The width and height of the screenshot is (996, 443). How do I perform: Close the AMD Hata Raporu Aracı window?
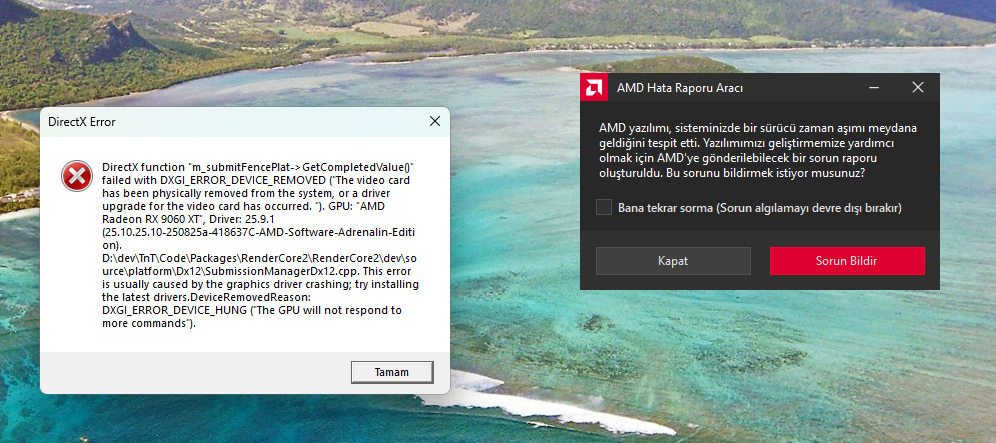pos(917,87)
